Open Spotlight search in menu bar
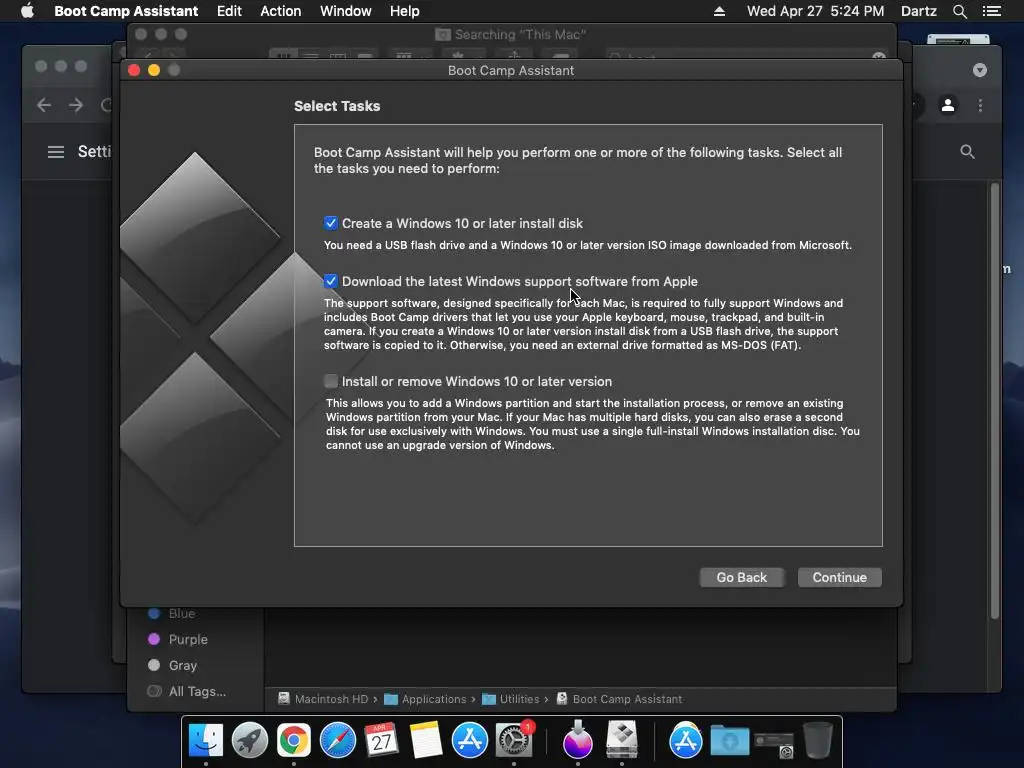This screenshot has height=768, width=1024. 959,11
